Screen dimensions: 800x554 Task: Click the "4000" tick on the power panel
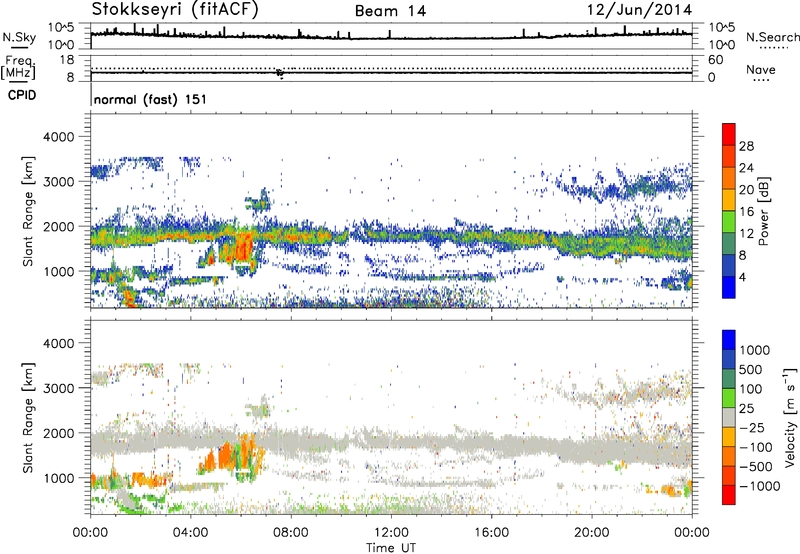[x=59, y=137]
